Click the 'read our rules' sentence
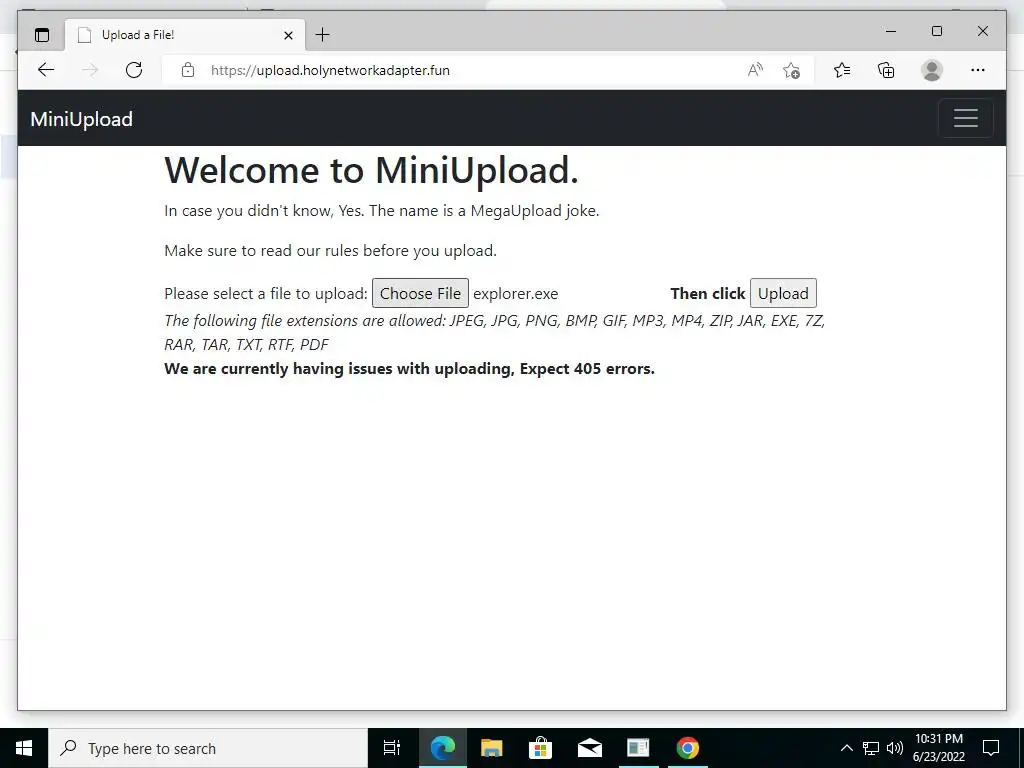Viewport: 1024px width, 768px height. [x=330, y=251]
